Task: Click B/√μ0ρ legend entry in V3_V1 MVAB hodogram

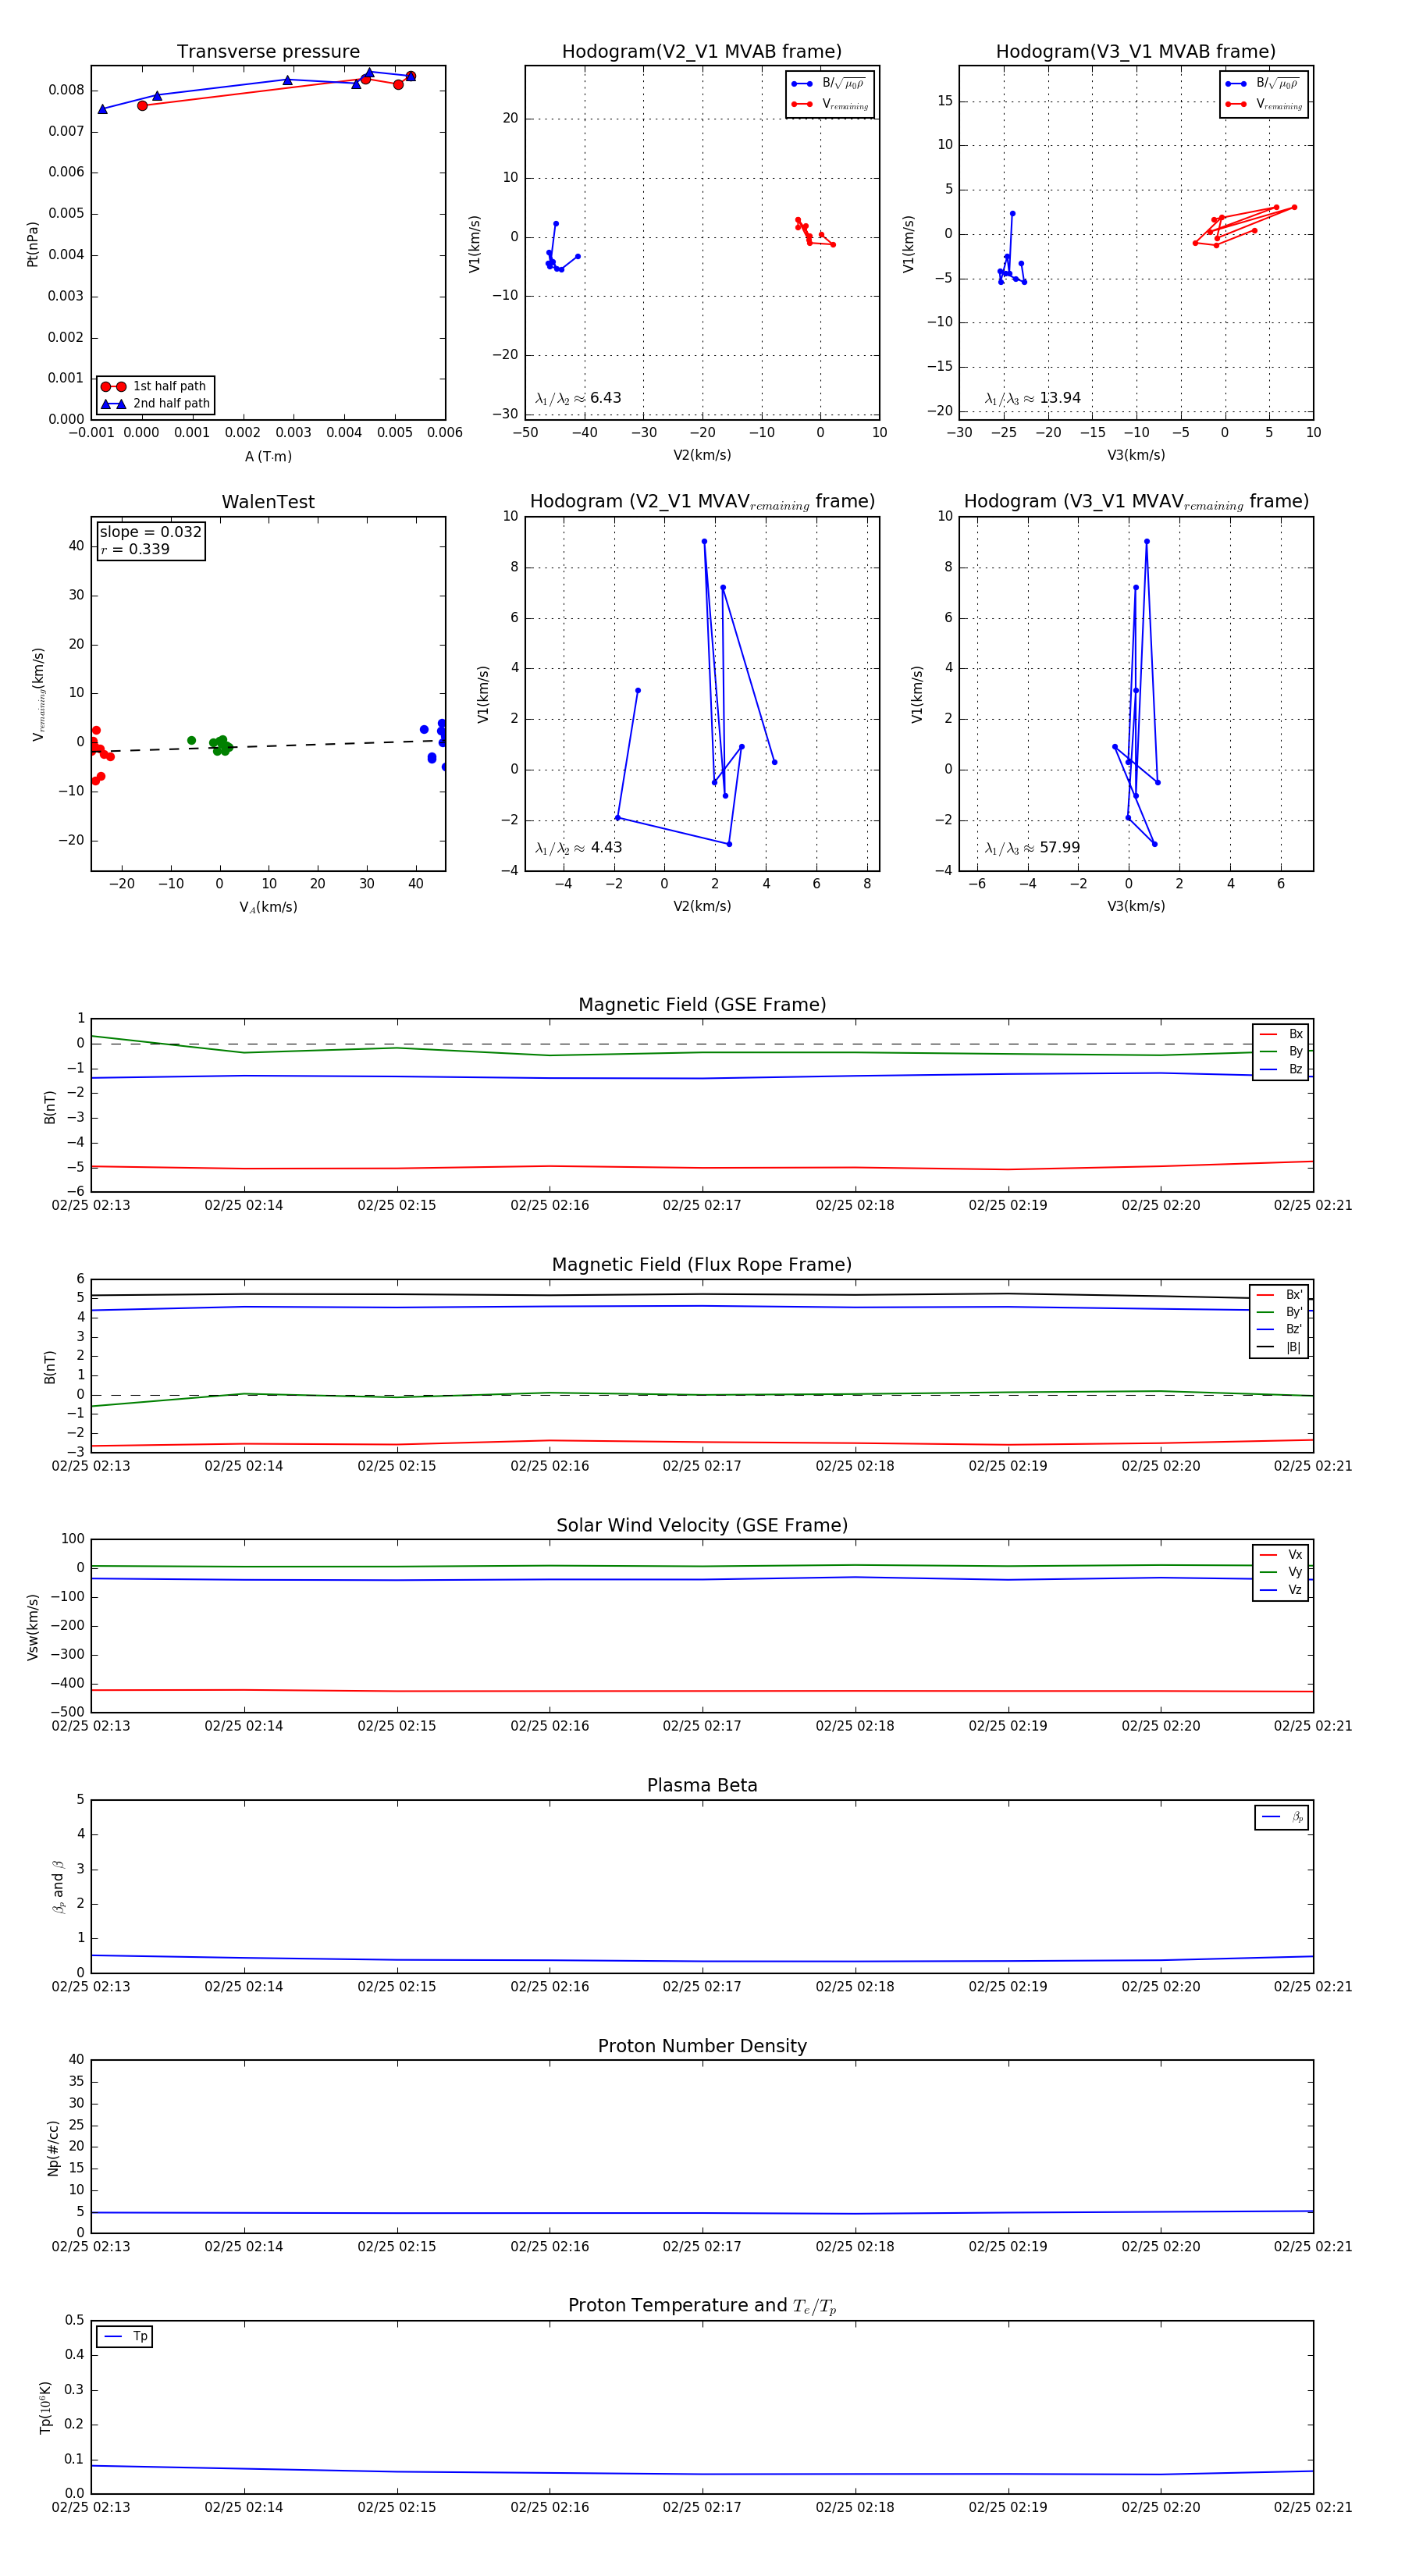Action: 1263,84
